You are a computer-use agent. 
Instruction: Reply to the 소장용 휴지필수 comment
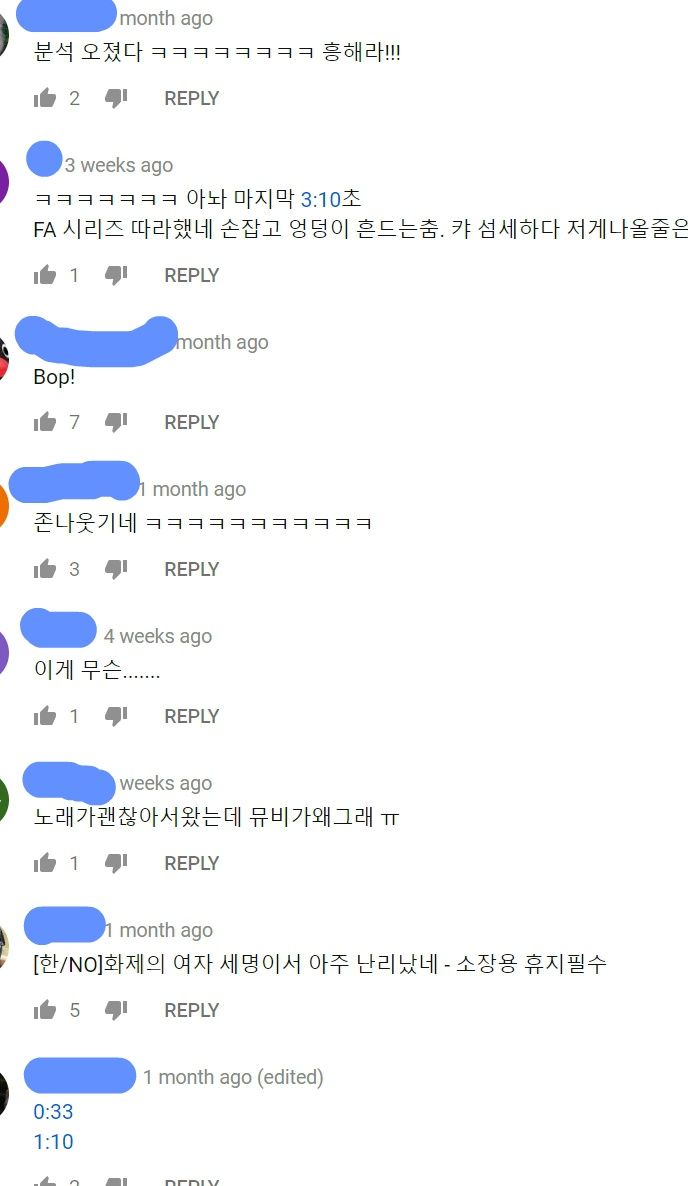coord(192,1010)
